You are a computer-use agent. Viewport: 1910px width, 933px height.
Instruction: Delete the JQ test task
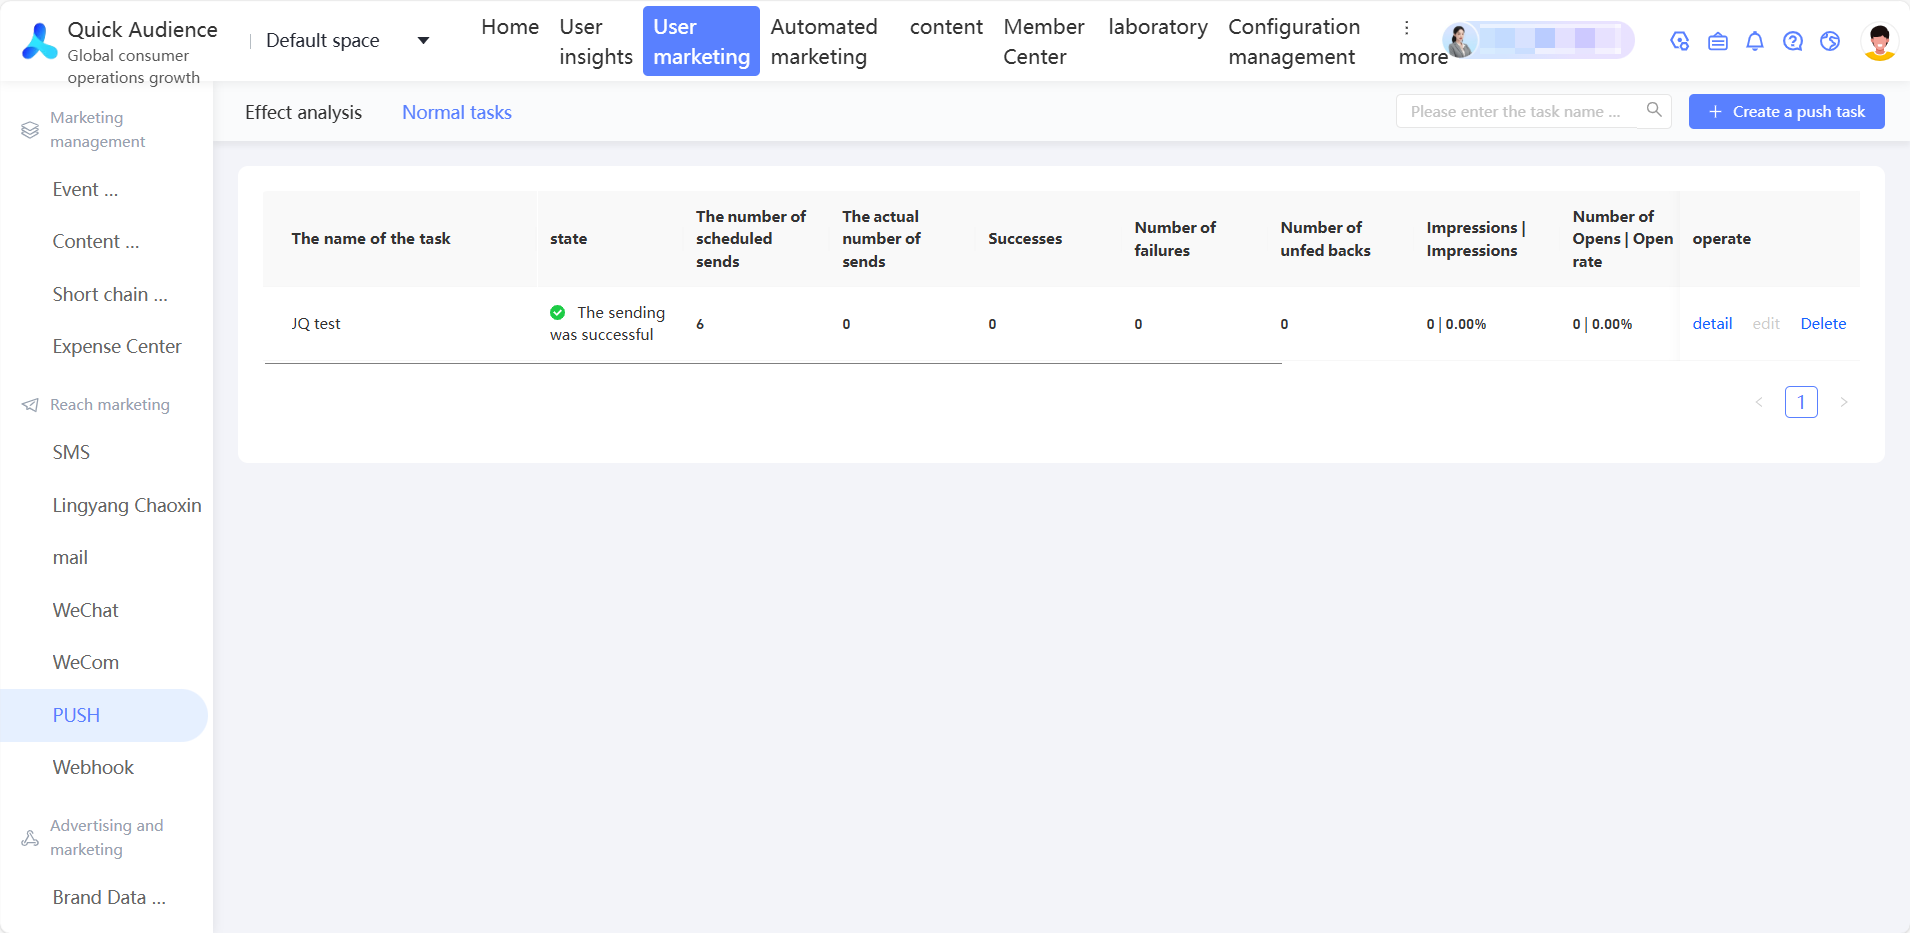pos(1823,324)
